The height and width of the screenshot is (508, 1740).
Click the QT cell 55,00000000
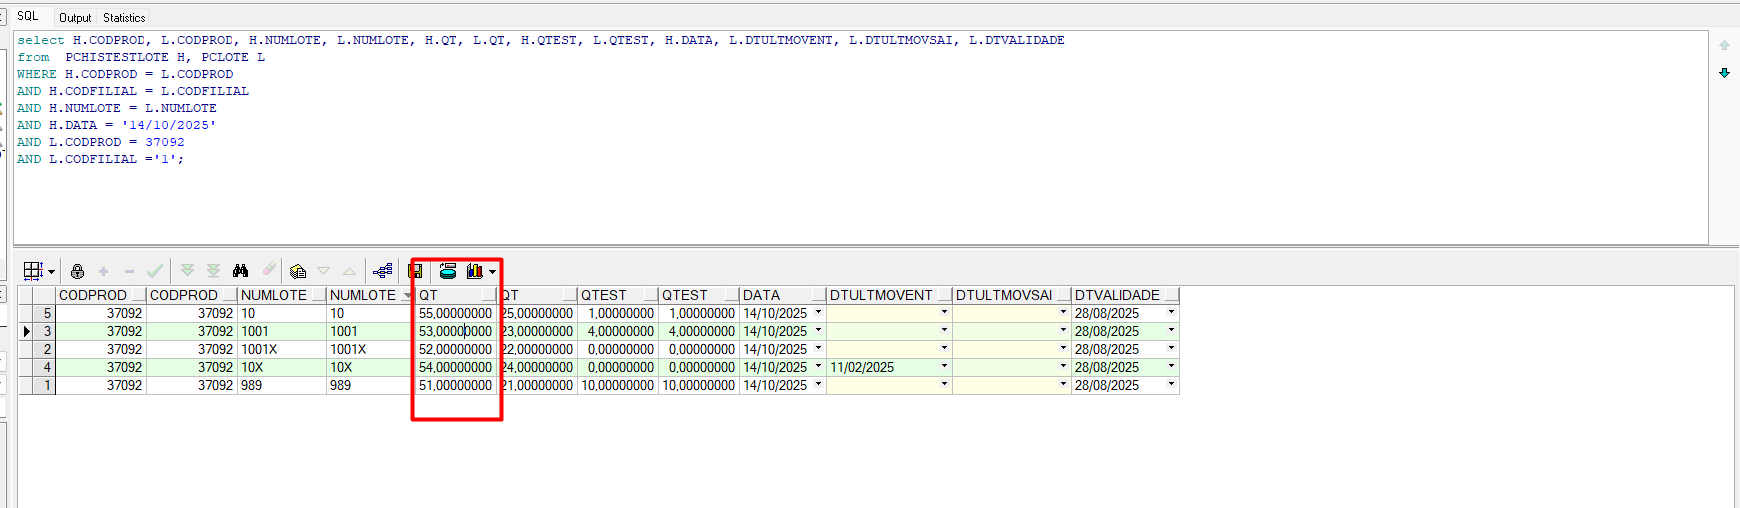456,313
